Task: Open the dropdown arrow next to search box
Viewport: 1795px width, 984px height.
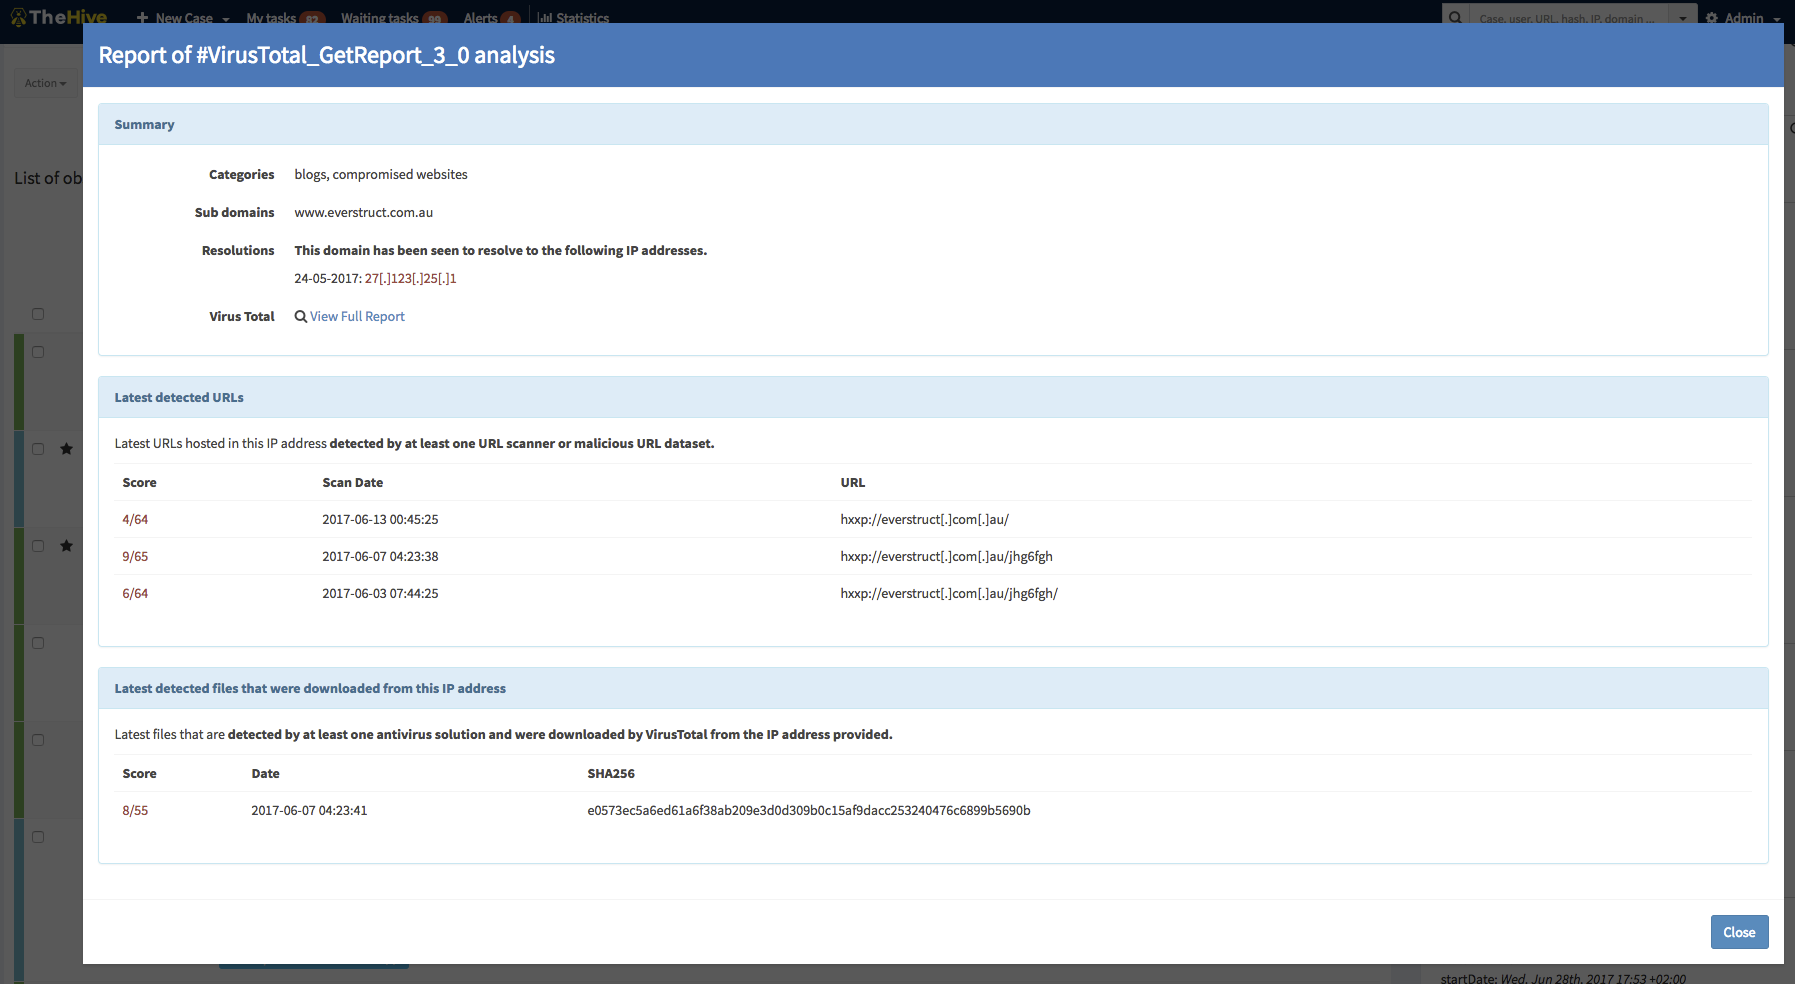Action: pos(1683,18)
